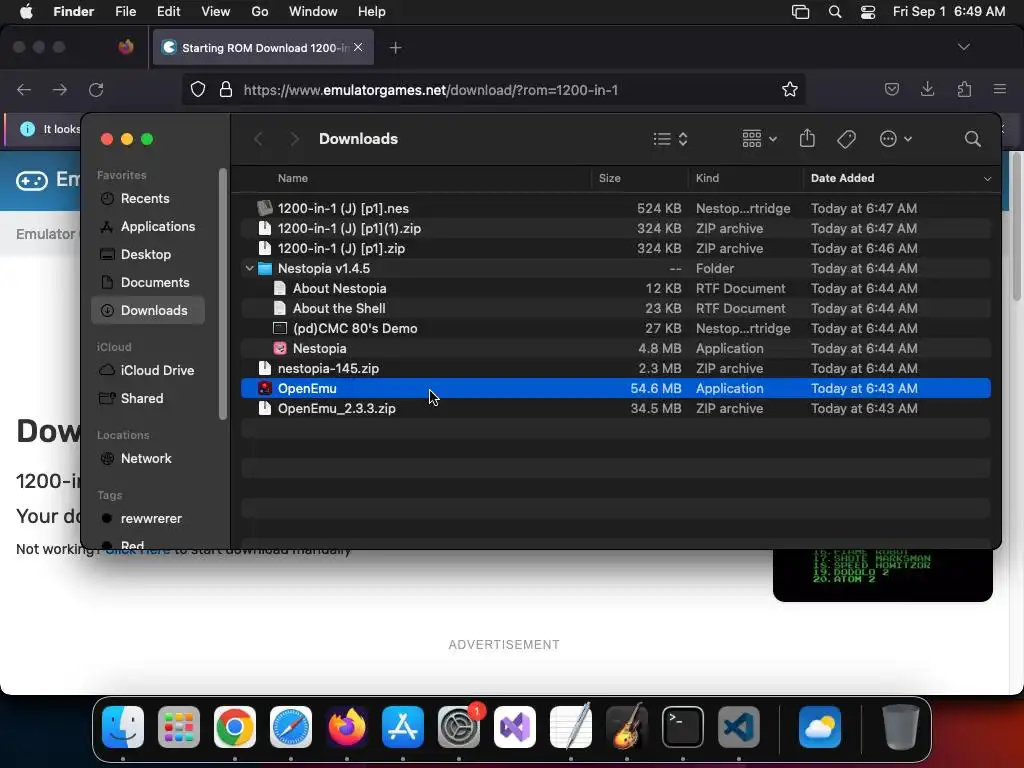The width and height of the screenshot is (1024, 768).
Task: Sort by the Name column header
Action: (293, 178)
